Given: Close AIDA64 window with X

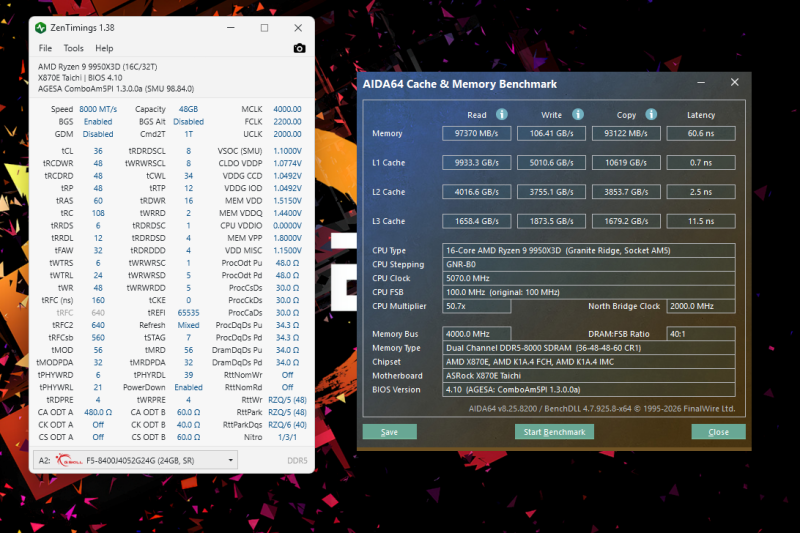Looking at the screenshot, I should coord(734,82).
